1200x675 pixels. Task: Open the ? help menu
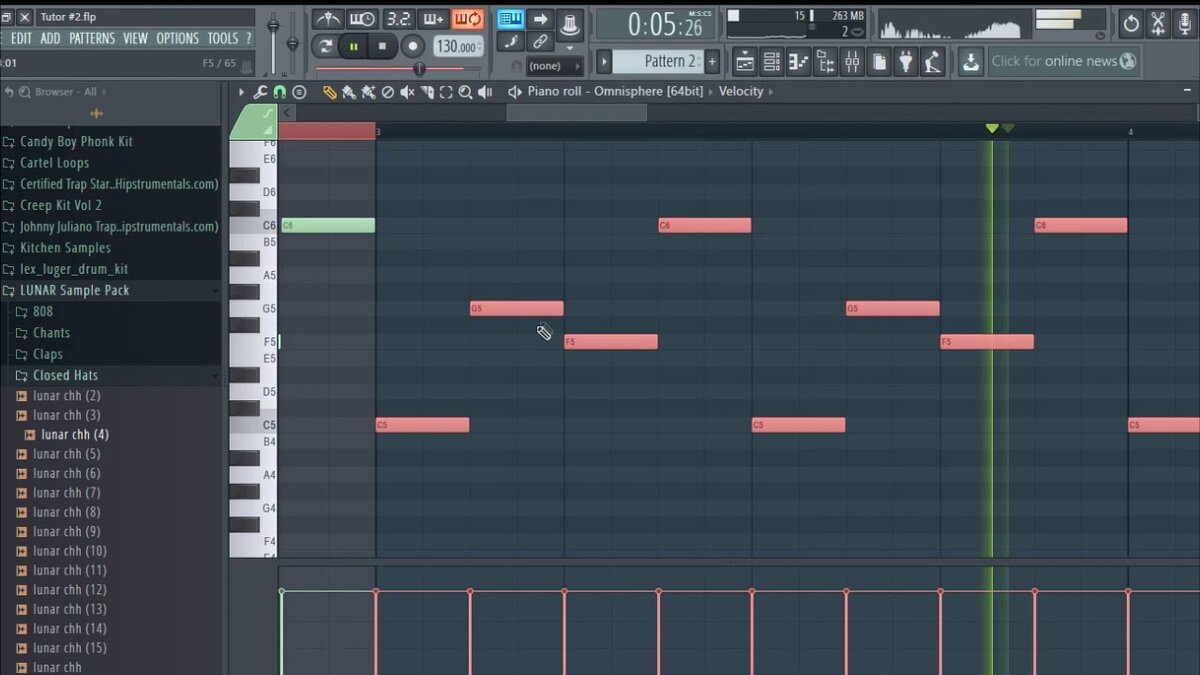[249, 38]
